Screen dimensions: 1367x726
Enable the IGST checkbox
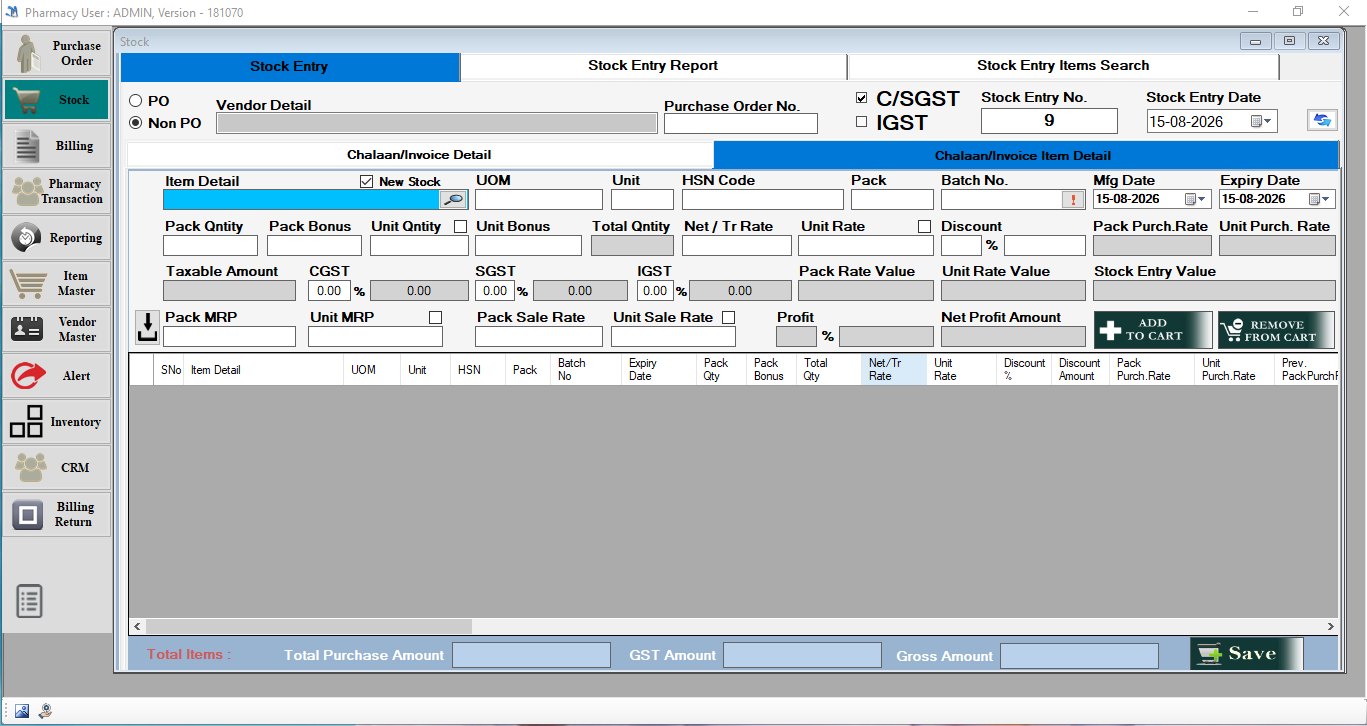click(861, 122)
